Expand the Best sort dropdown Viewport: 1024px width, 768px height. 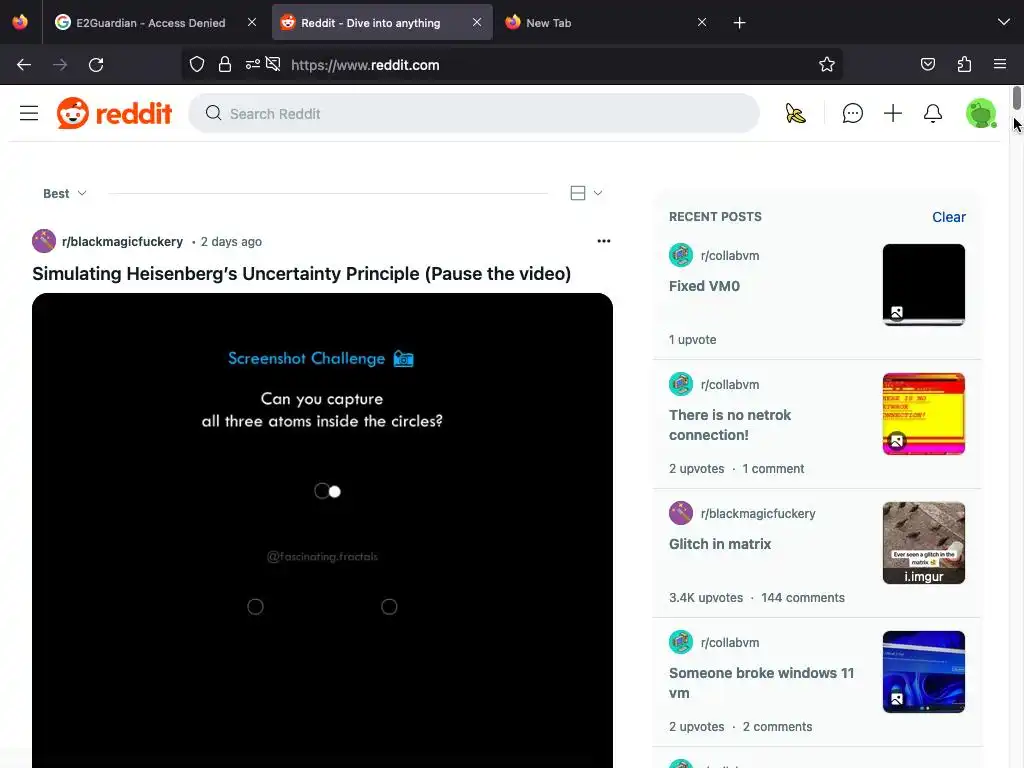(65, 193)
